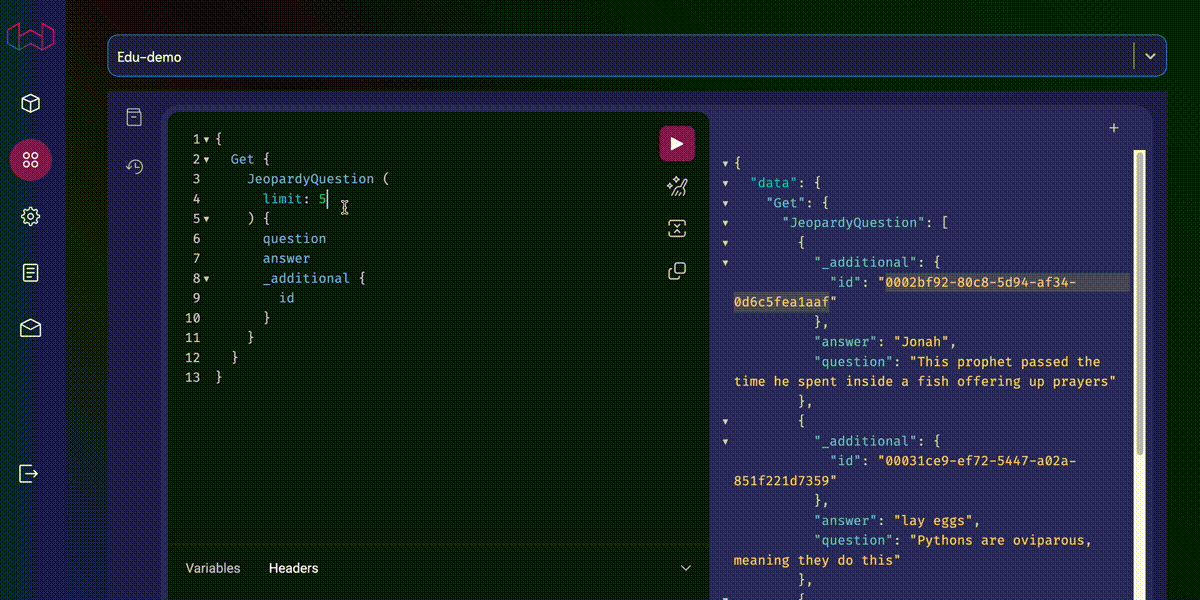1200x600 pixels.
Task: Collapse the "data" node in results
Action: [726, 183]
